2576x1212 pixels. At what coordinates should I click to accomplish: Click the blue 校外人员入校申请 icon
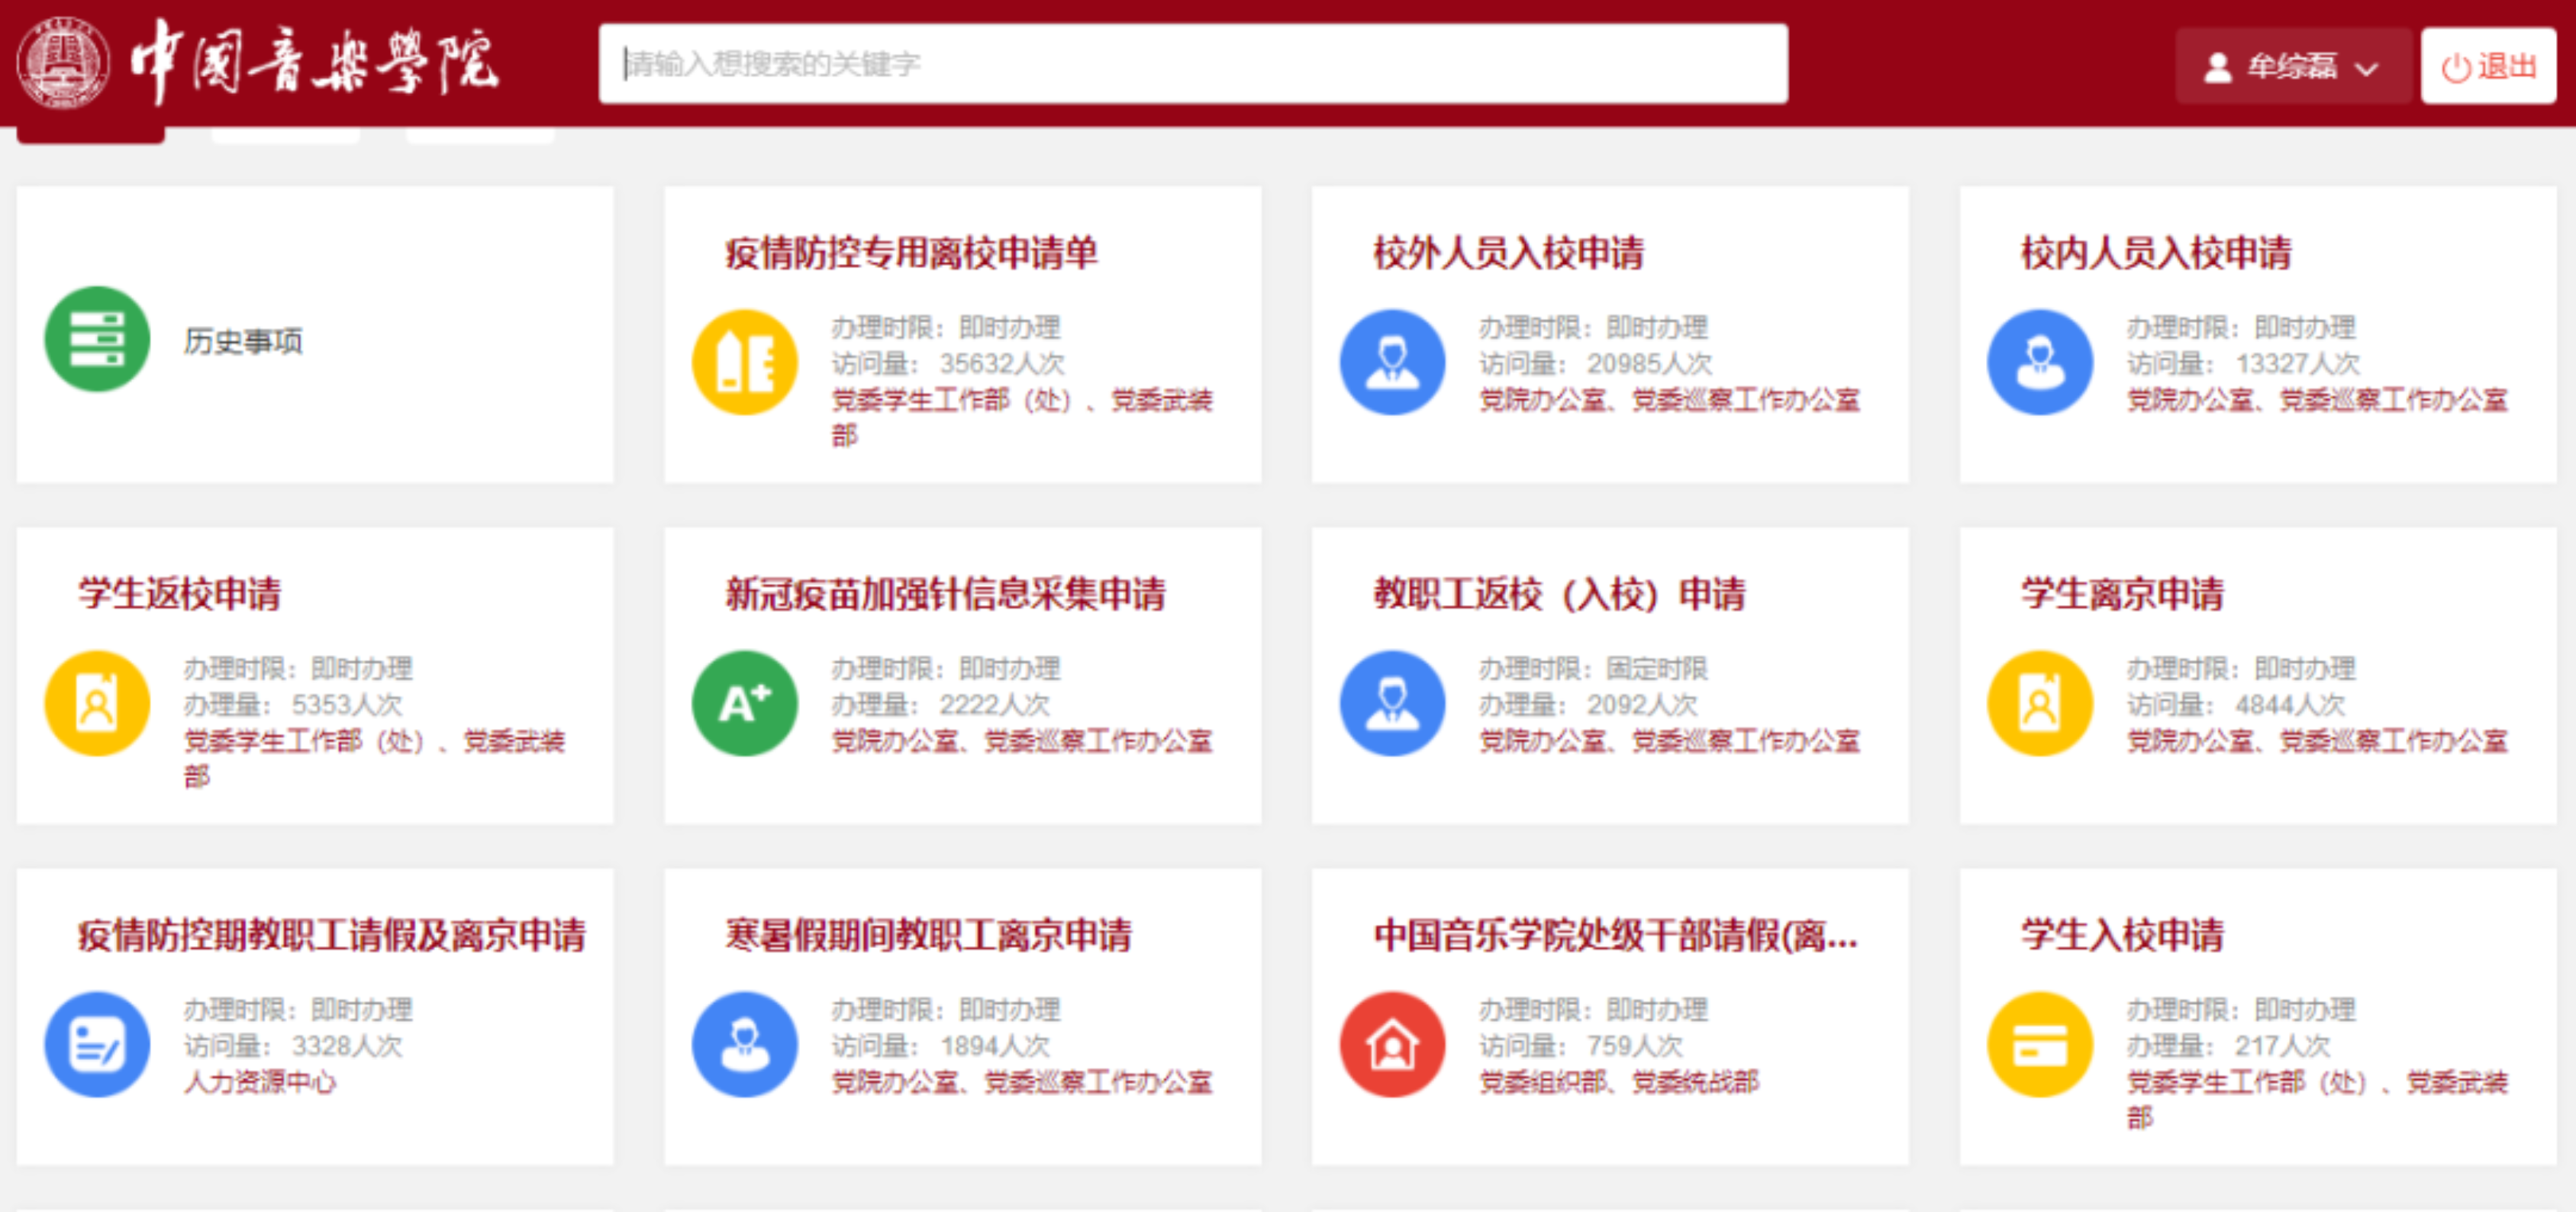pos(1392,362)
